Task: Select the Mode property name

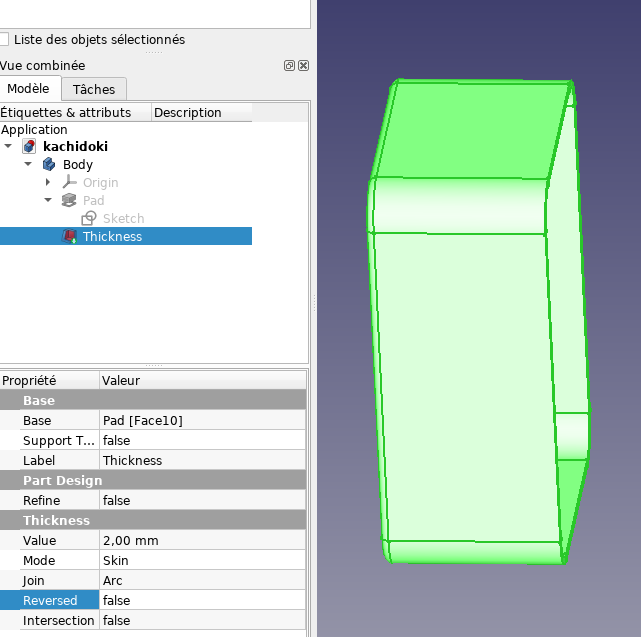Action: click(x=39, y=561)
